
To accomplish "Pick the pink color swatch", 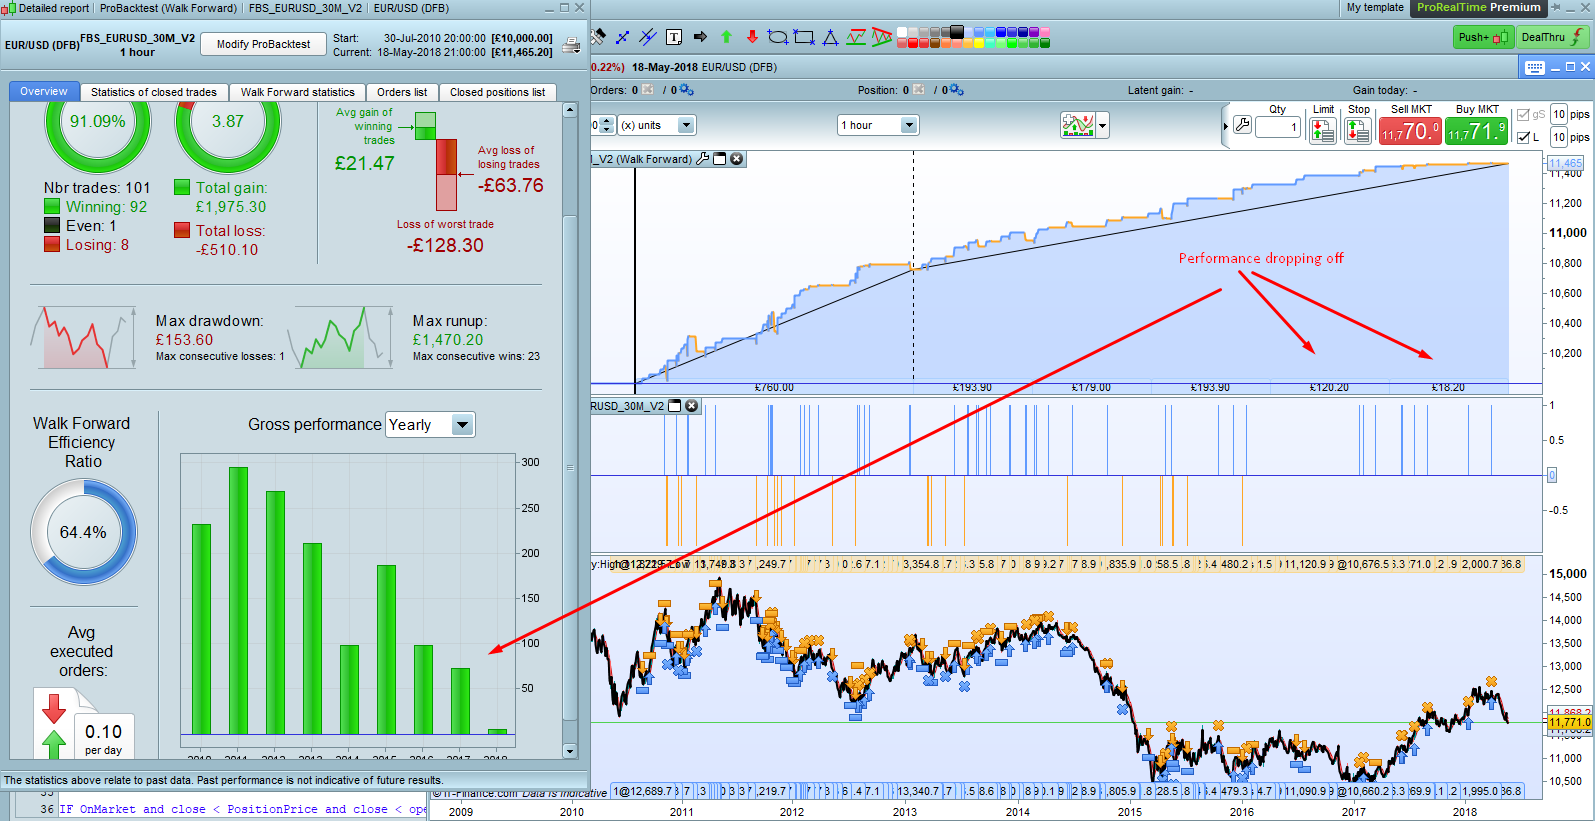I will [1045, 32].
